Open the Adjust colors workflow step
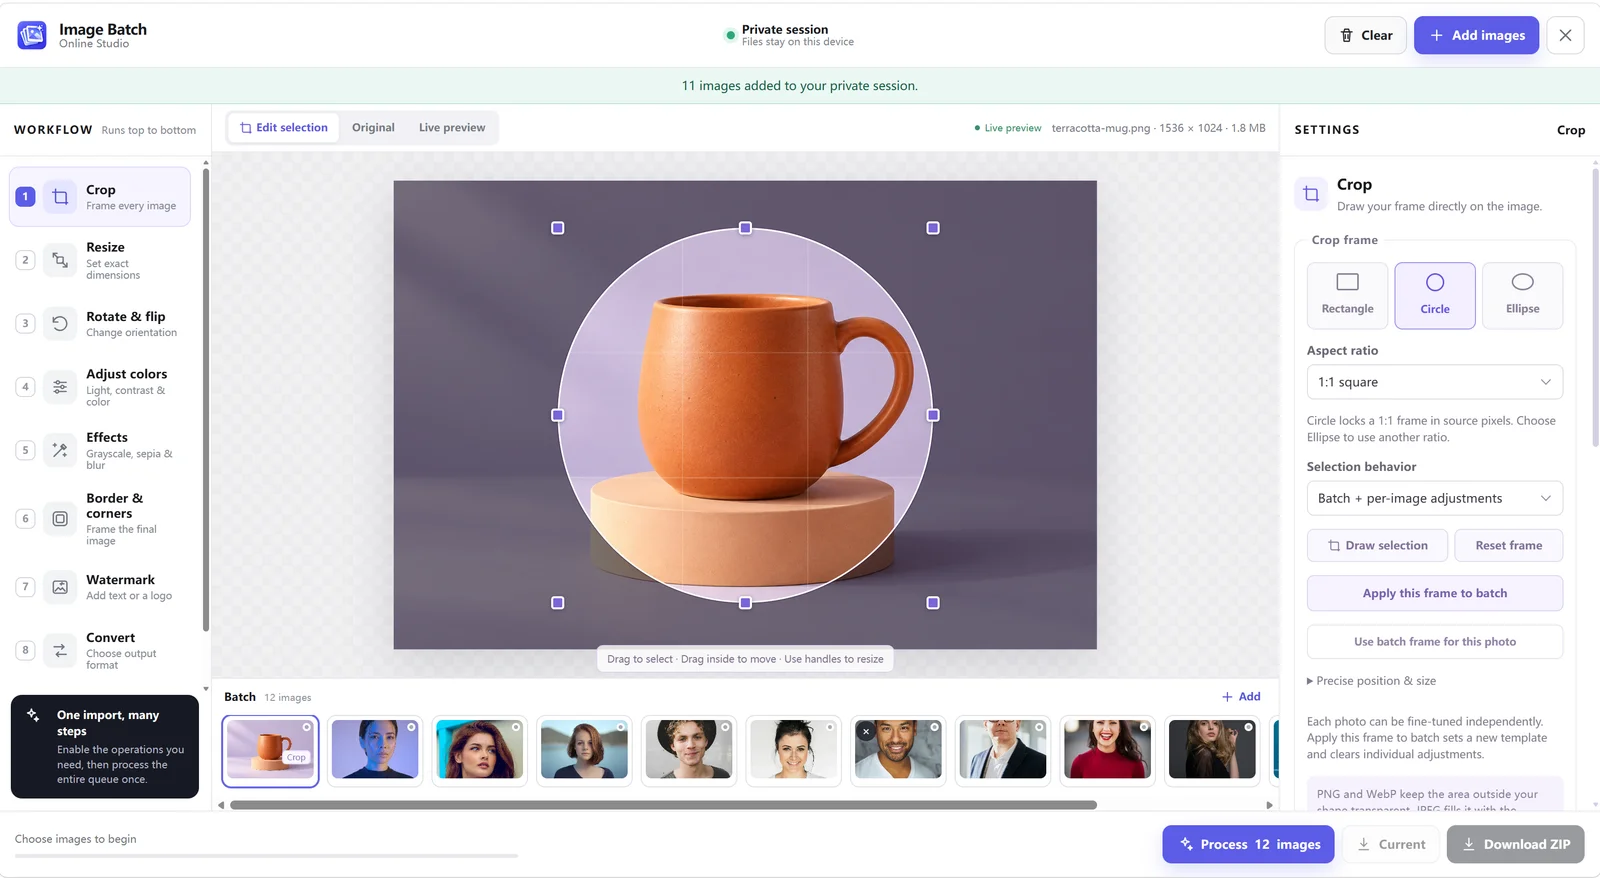 [x=100, y=387]
